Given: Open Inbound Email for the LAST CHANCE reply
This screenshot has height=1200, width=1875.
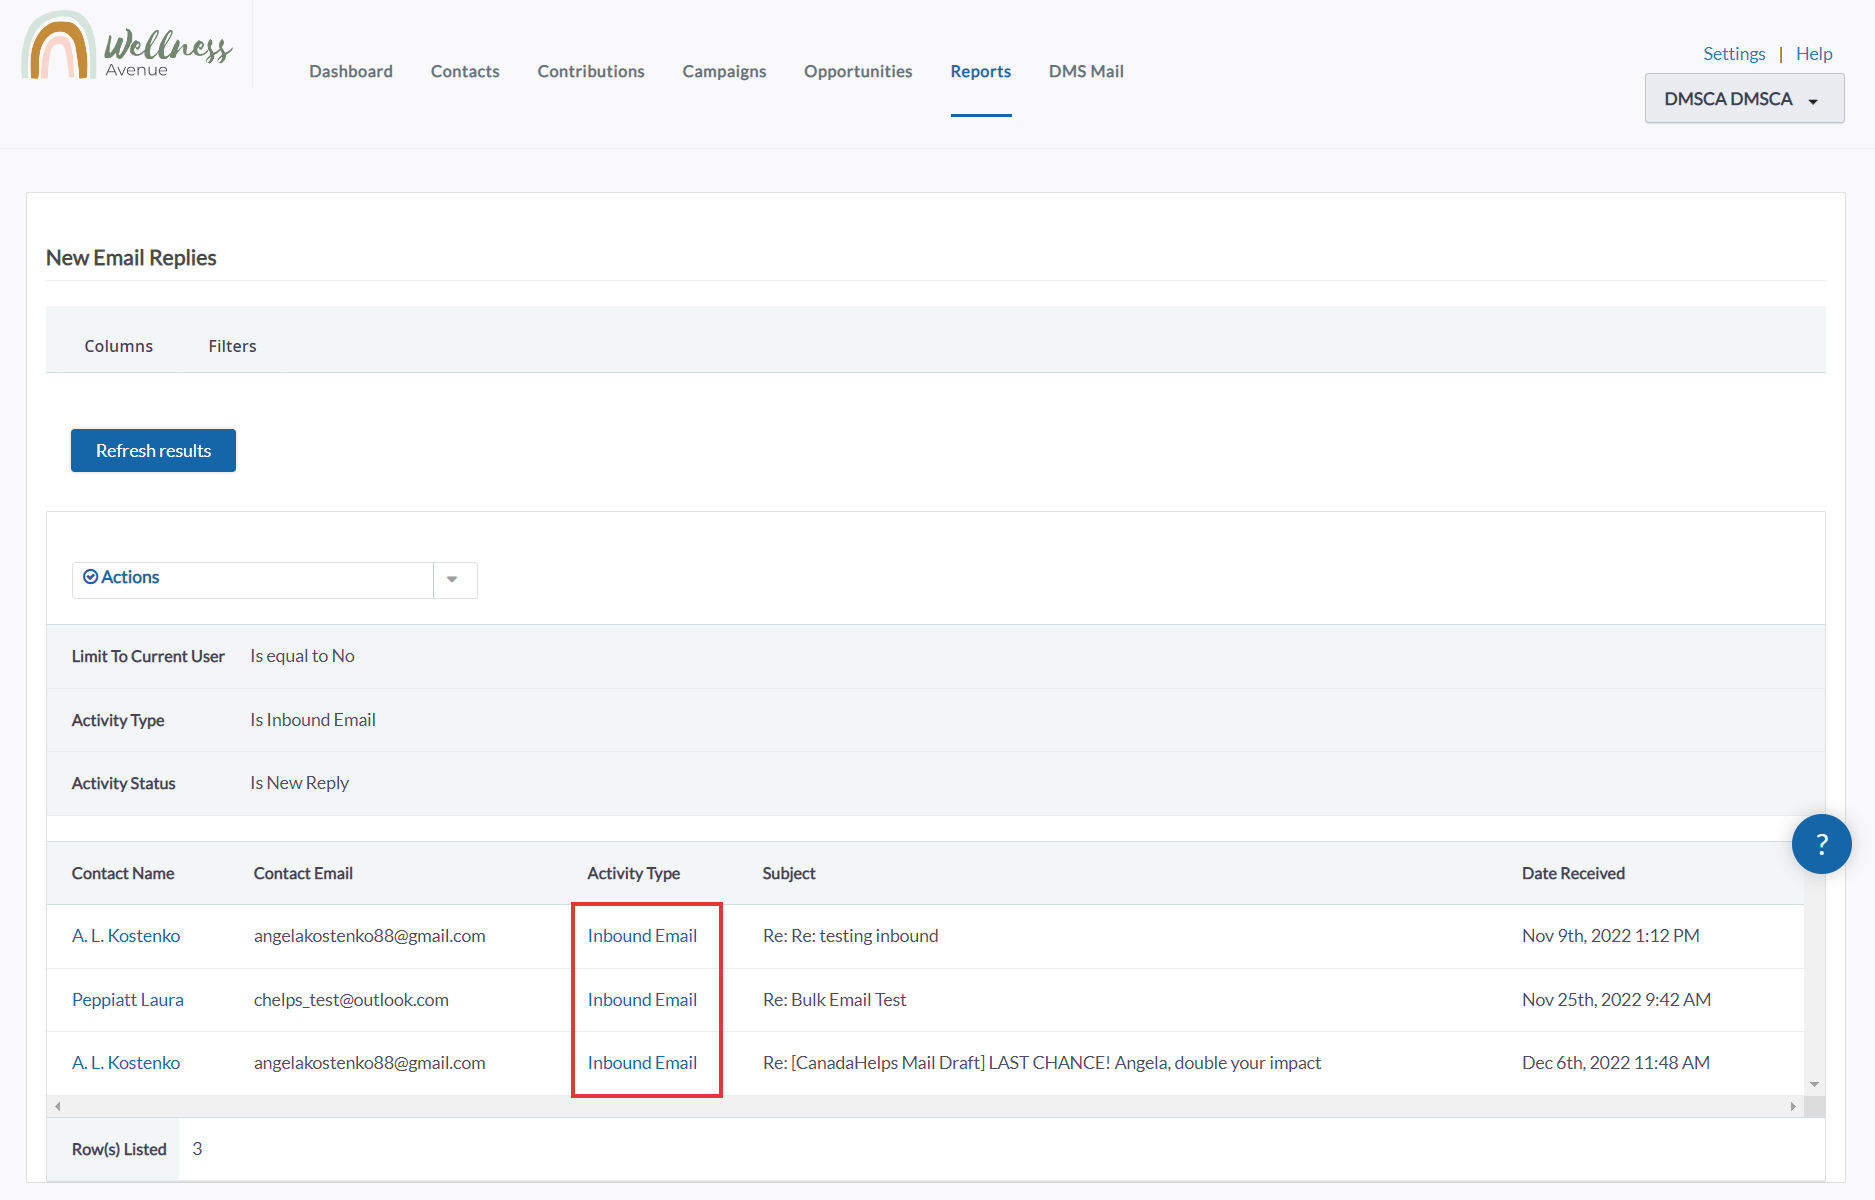Looking at the screenshot, I should click(x=642, y=1063).
